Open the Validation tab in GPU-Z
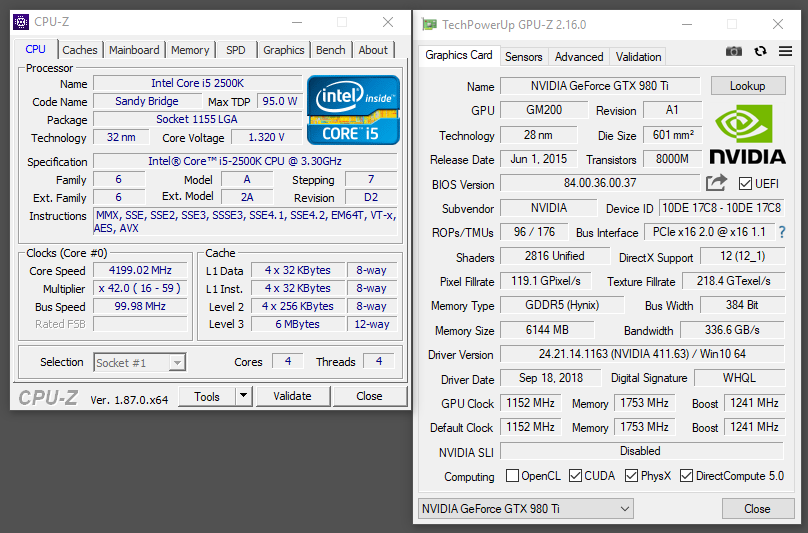Image resolution: width=808 pixels, height=533 pixels. point(638,57)
